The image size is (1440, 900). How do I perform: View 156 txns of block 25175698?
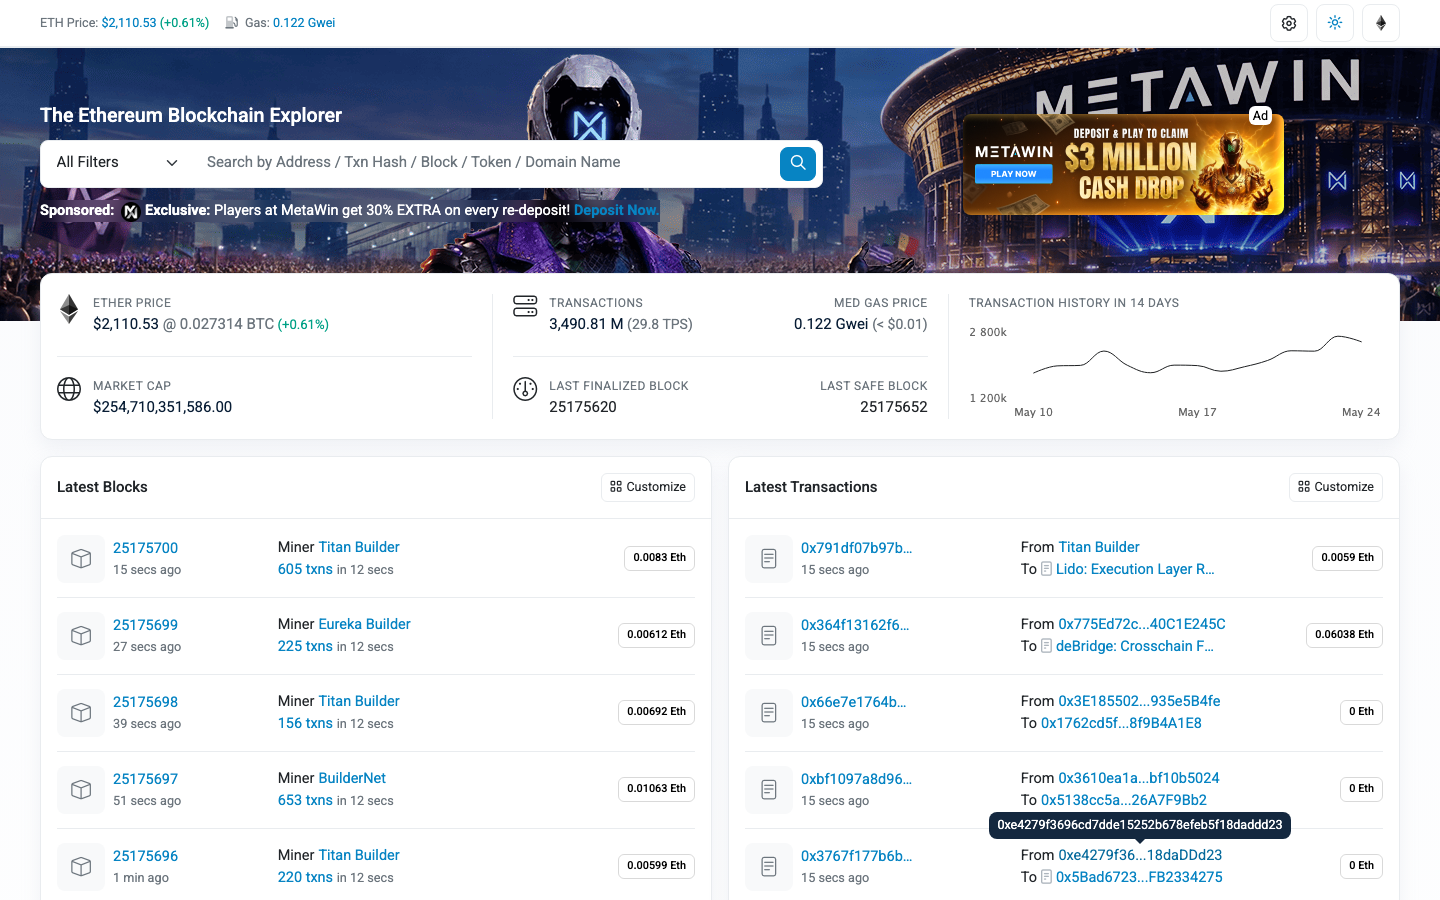point(305,723)
